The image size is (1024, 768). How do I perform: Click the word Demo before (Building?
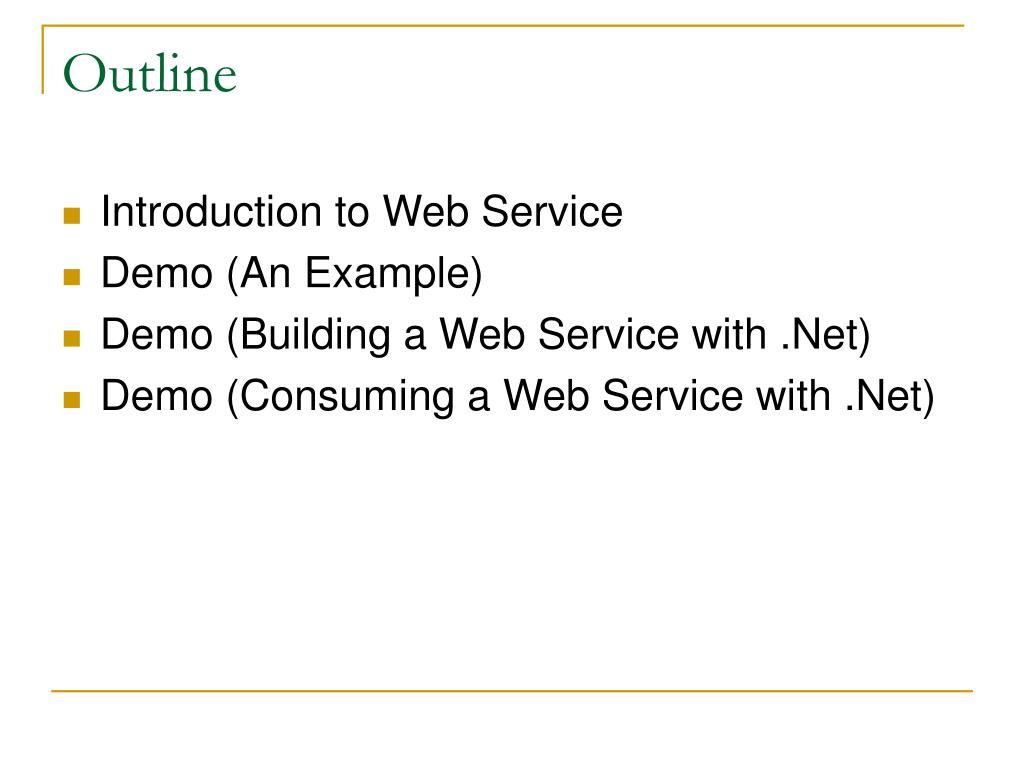coord(157,334)
